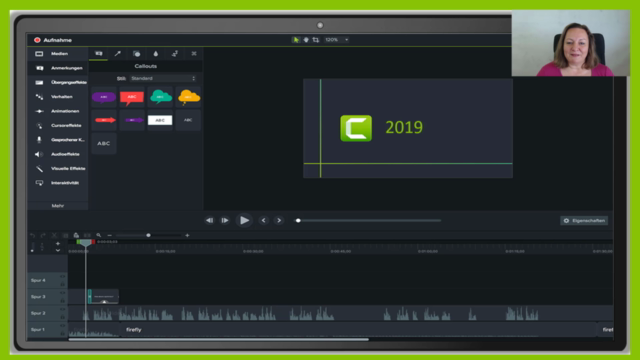Undo the last timeline action
Screen dimensions: 640x360
click(x=33, y=235)
